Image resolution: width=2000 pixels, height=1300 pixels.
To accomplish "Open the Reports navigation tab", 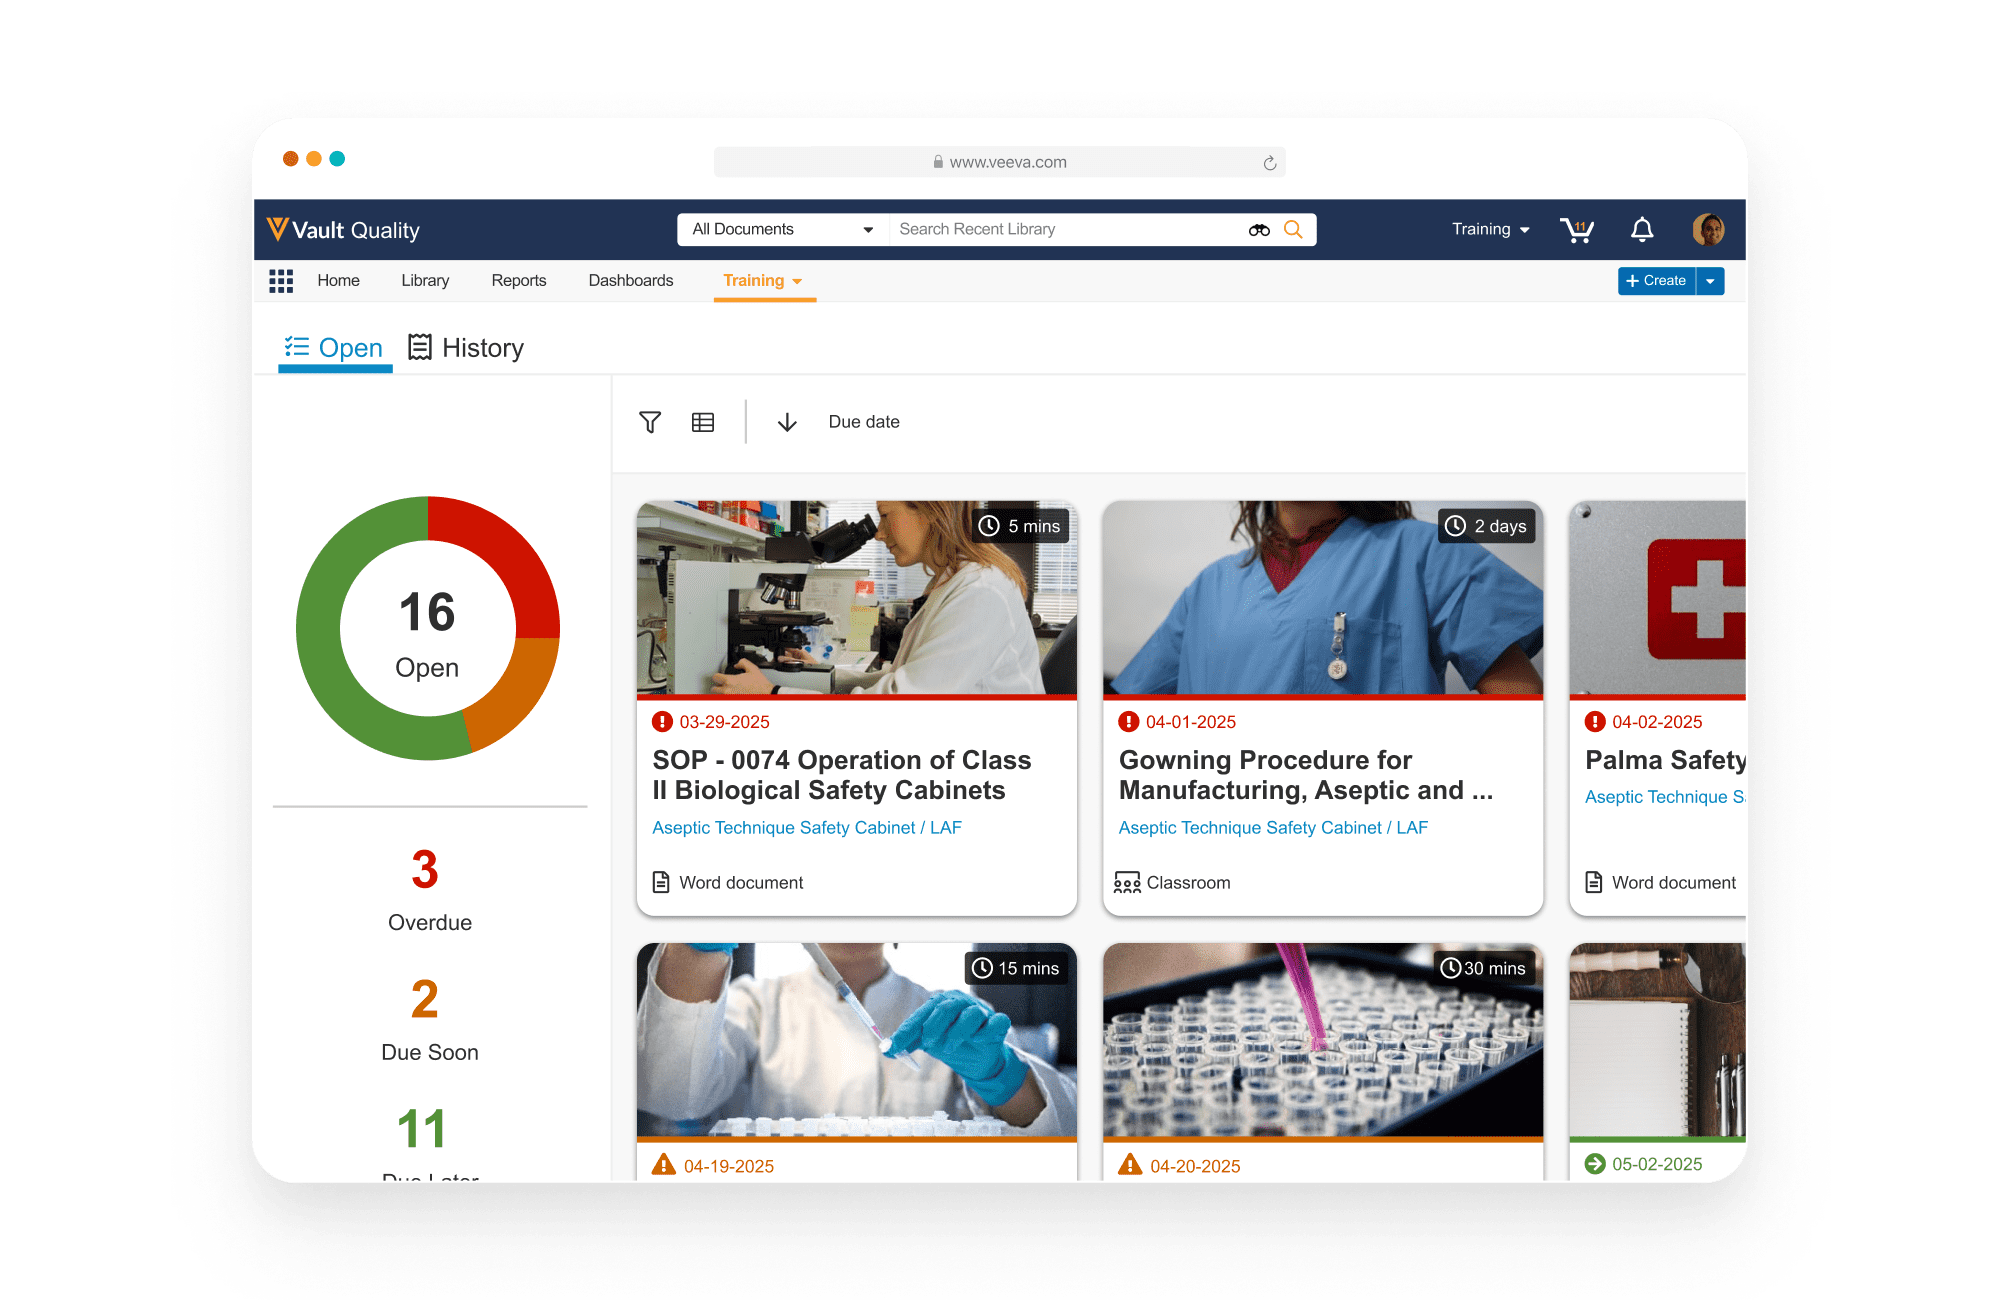I will point(519,281).
